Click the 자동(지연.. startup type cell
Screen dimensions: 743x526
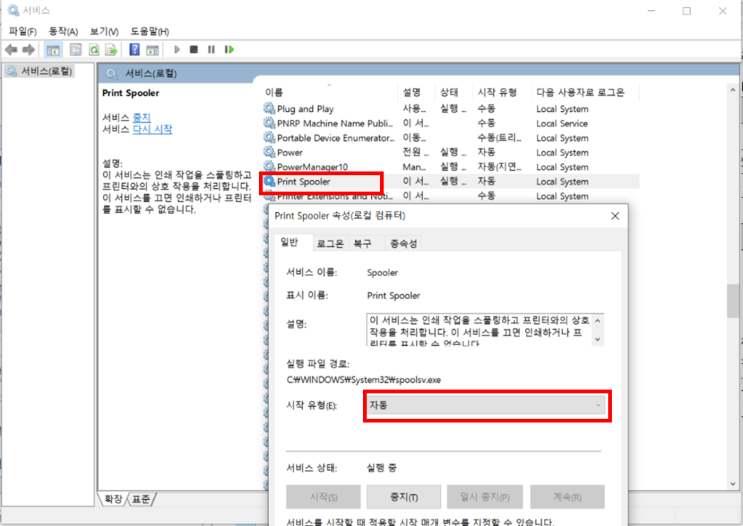pyautogui.click(x=499, y=167)
